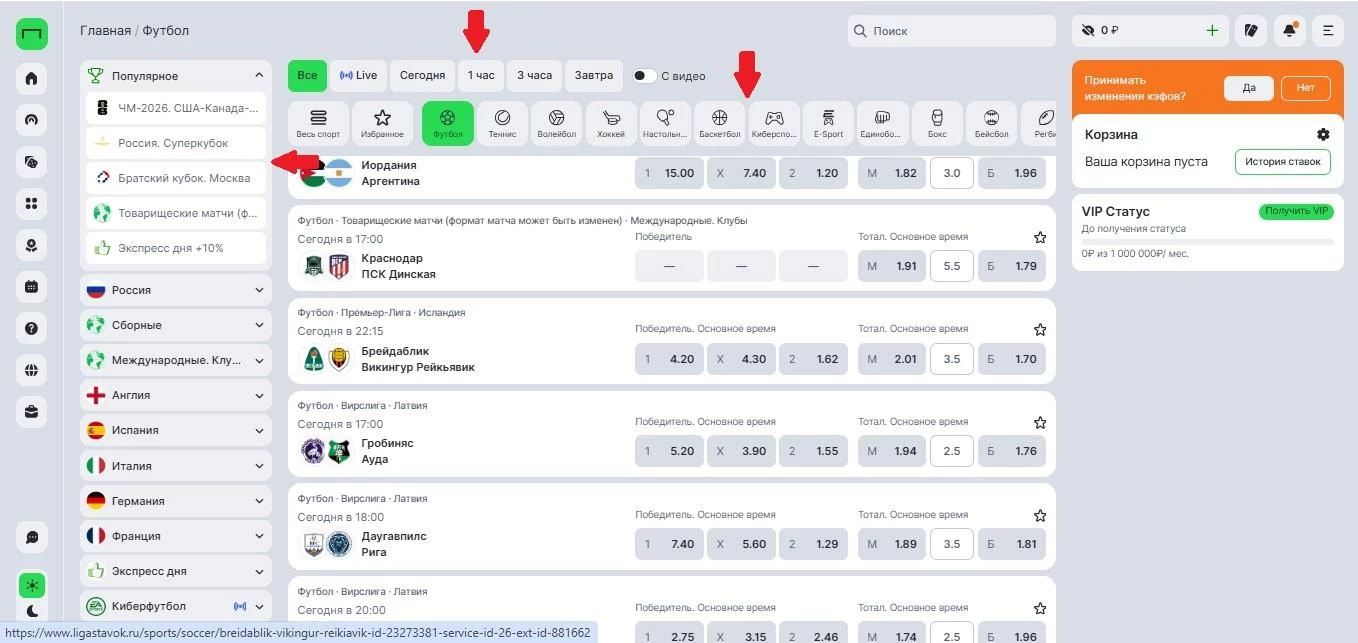This screenshot has height=643, width=1358.
Task: Open basket settings gear icon
Action: [1323, 134]
